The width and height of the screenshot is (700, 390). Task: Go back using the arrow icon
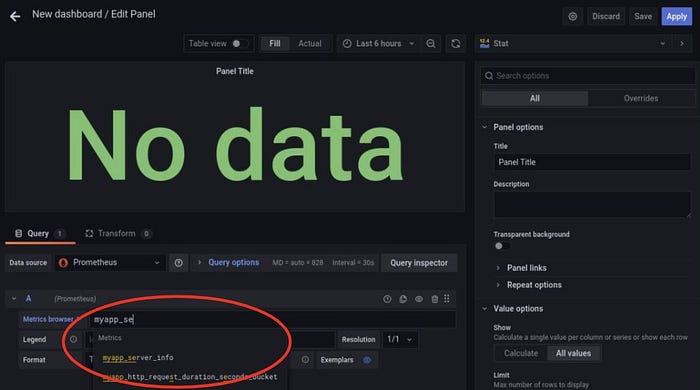(15, 17)
